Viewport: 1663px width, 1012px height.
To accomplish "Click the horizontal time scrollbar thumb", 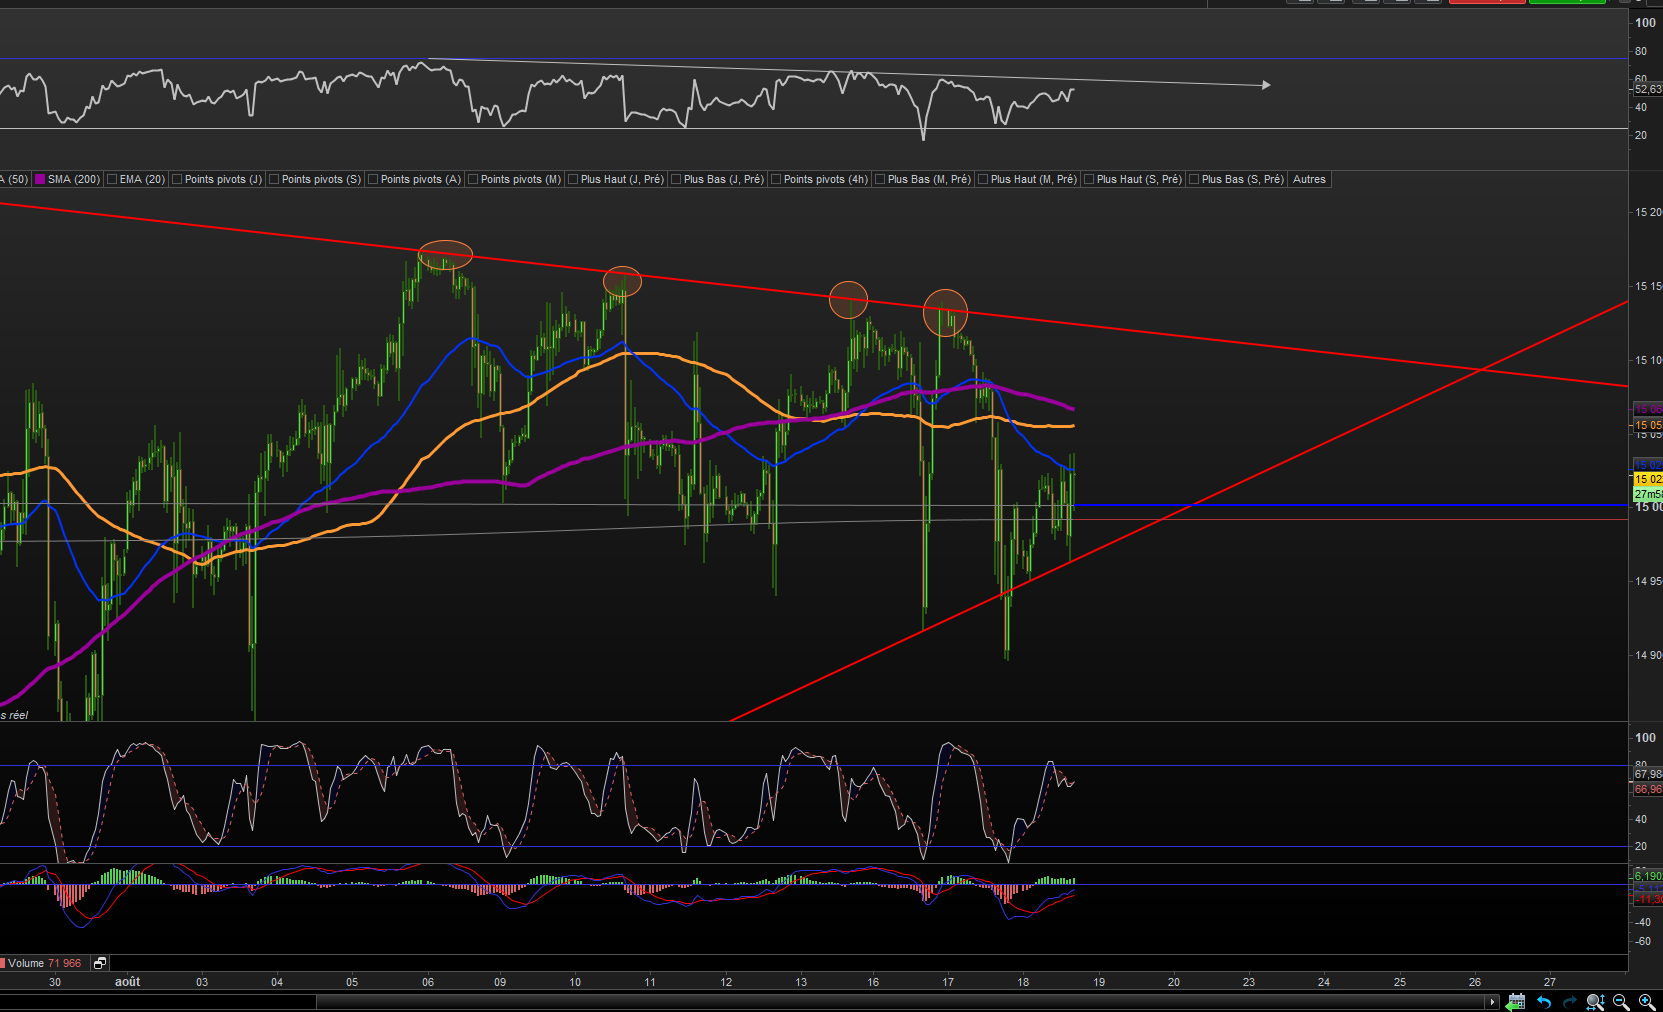I will [x=901, y=1002].
